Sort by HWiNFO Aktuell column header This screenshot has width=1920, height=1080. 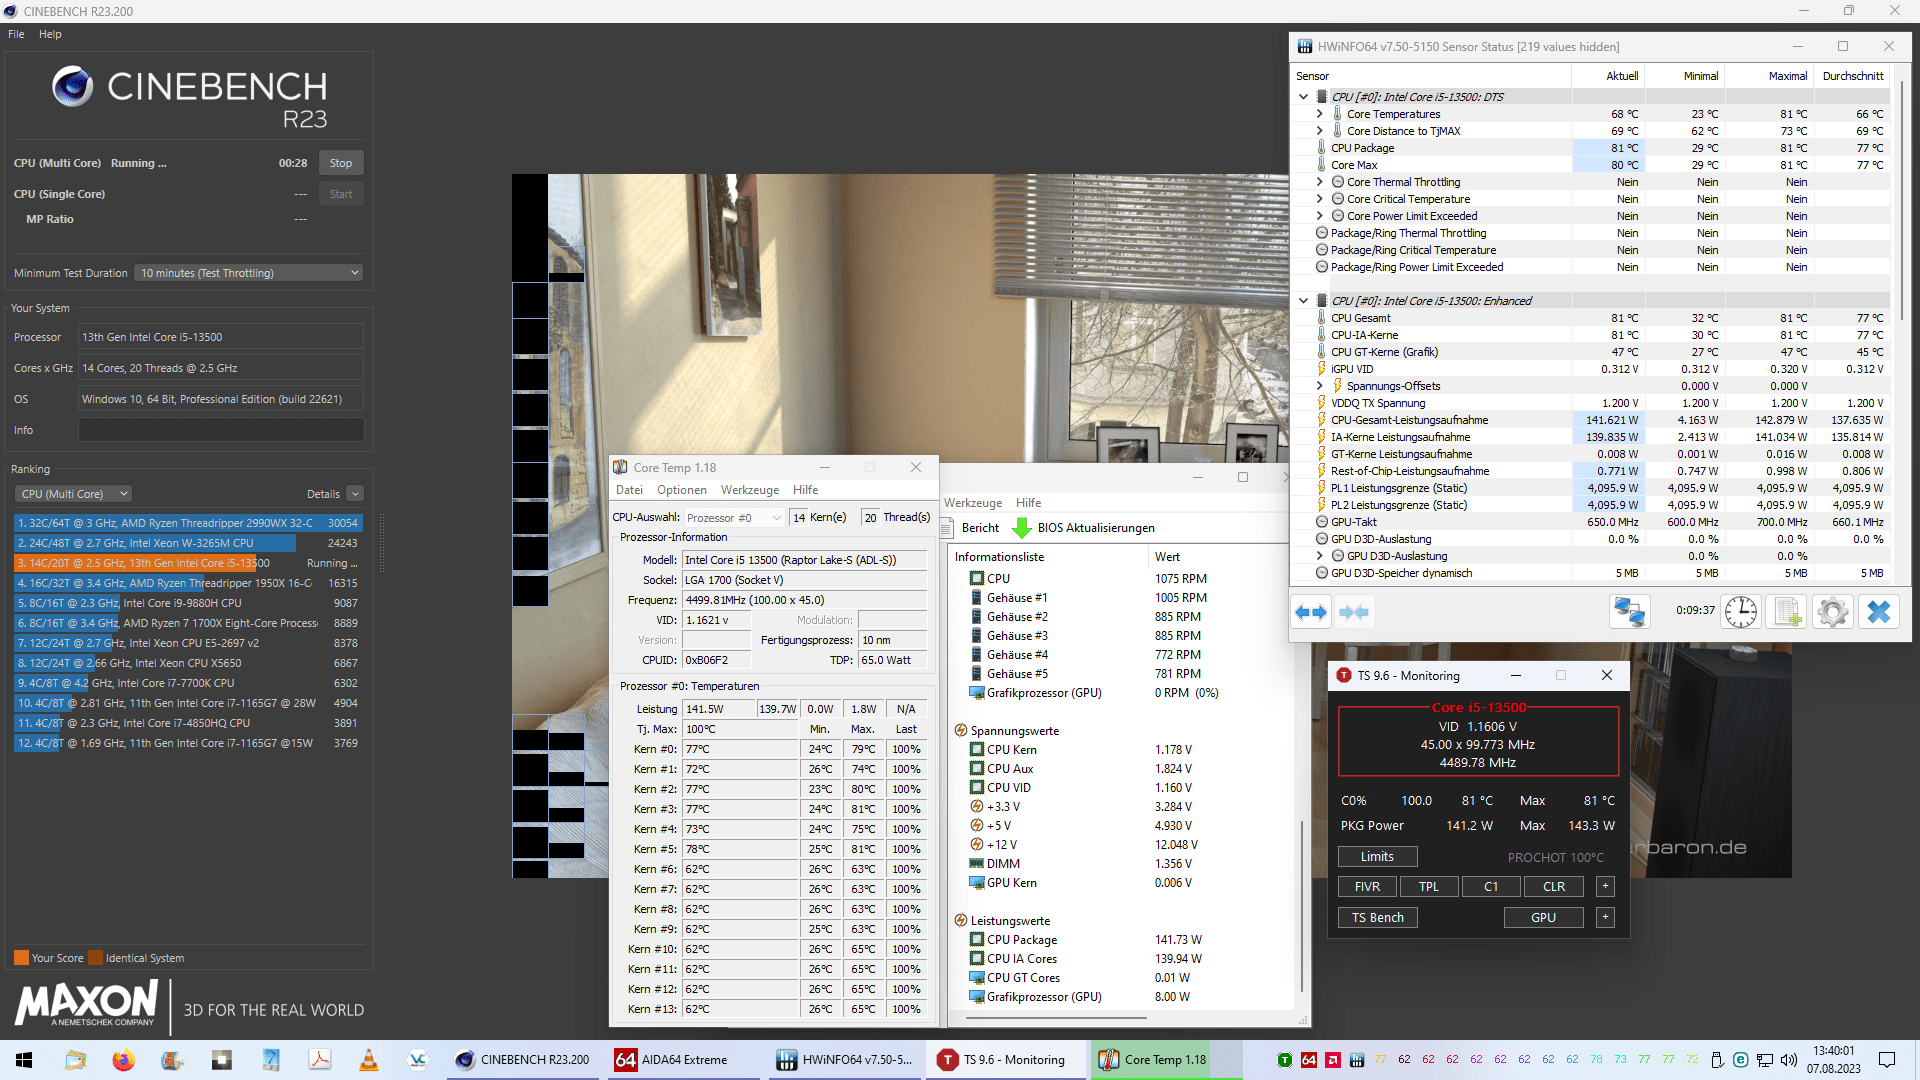(x=1621, y=76)
